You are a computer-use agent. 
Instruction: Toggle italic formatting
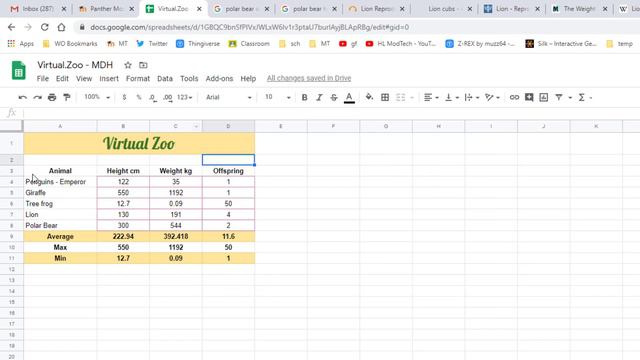point(319,97)
